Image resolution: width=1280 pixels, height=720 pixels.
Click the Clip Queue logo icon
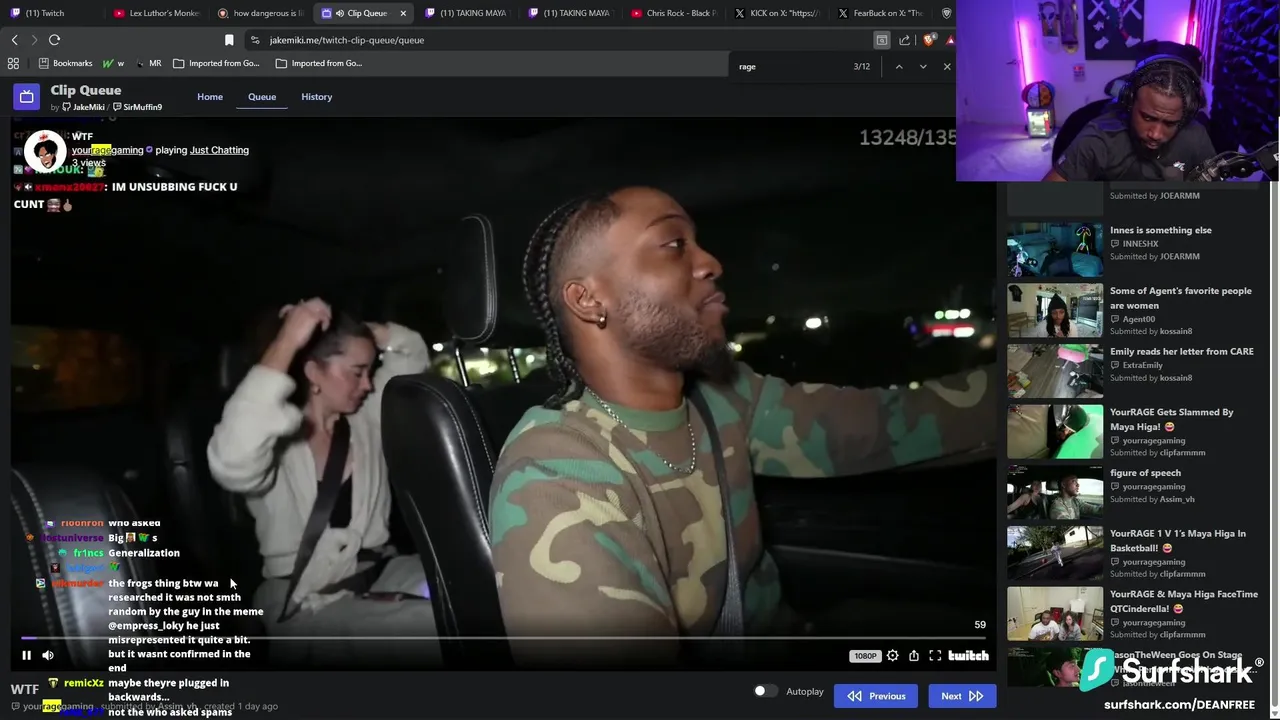(27, 97)
